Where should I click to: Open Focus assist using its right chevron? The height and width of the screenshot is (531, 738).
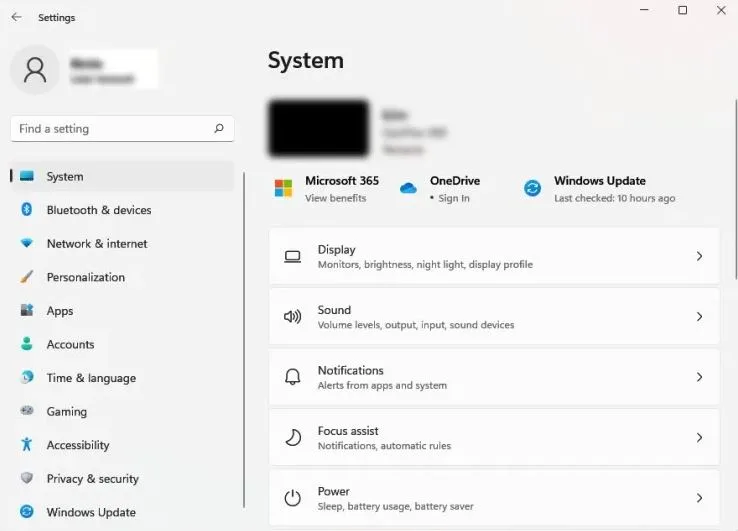[x=699, y=437]
